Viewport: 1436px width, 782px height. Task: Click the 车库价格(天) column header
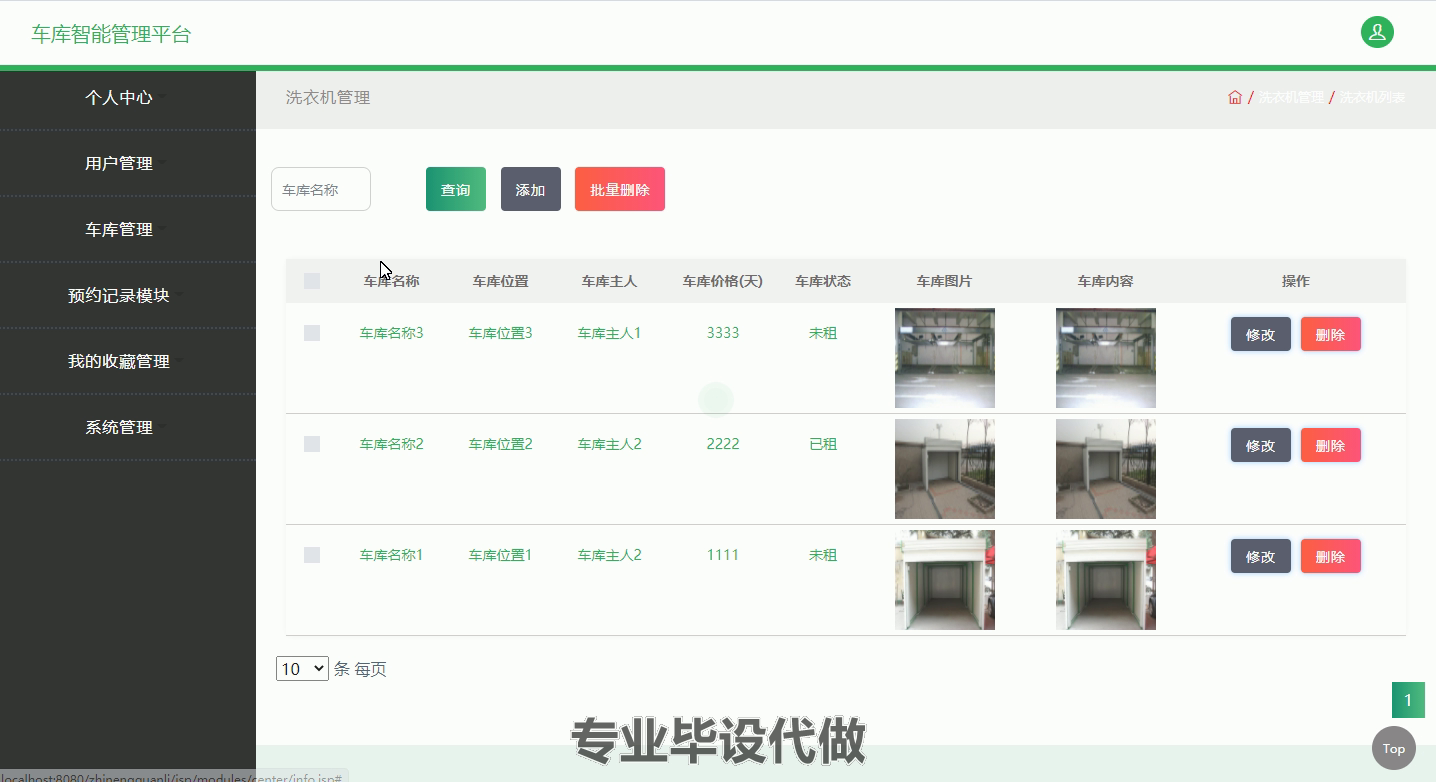pyautogui.click(x=723, y=281)
